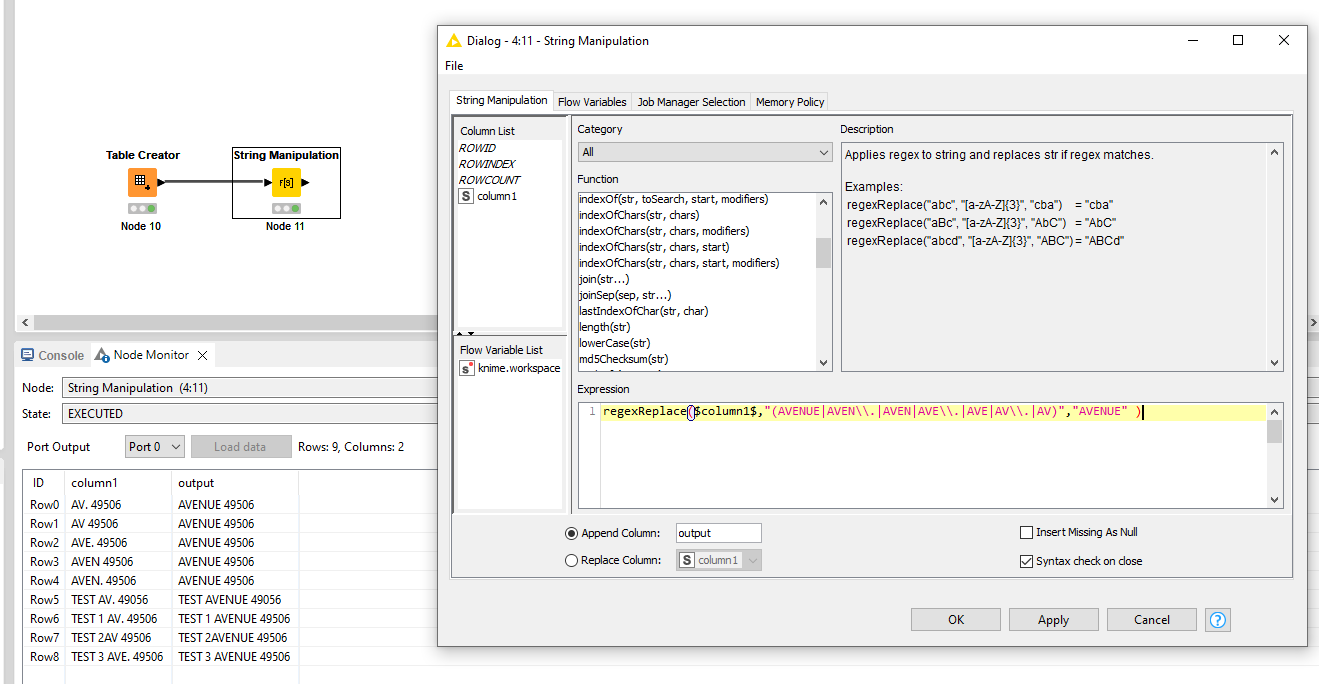Switch to the Flow Variables tab

(592, 102)
